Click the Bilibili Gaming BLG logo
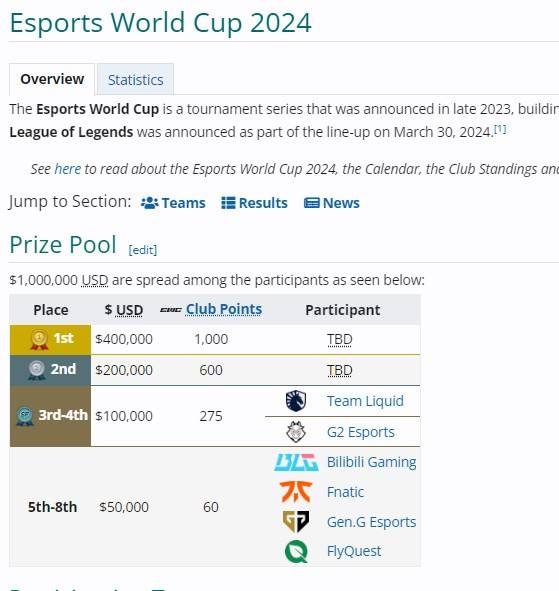Viewport: 559px width, 591px height. coord(296,462)
